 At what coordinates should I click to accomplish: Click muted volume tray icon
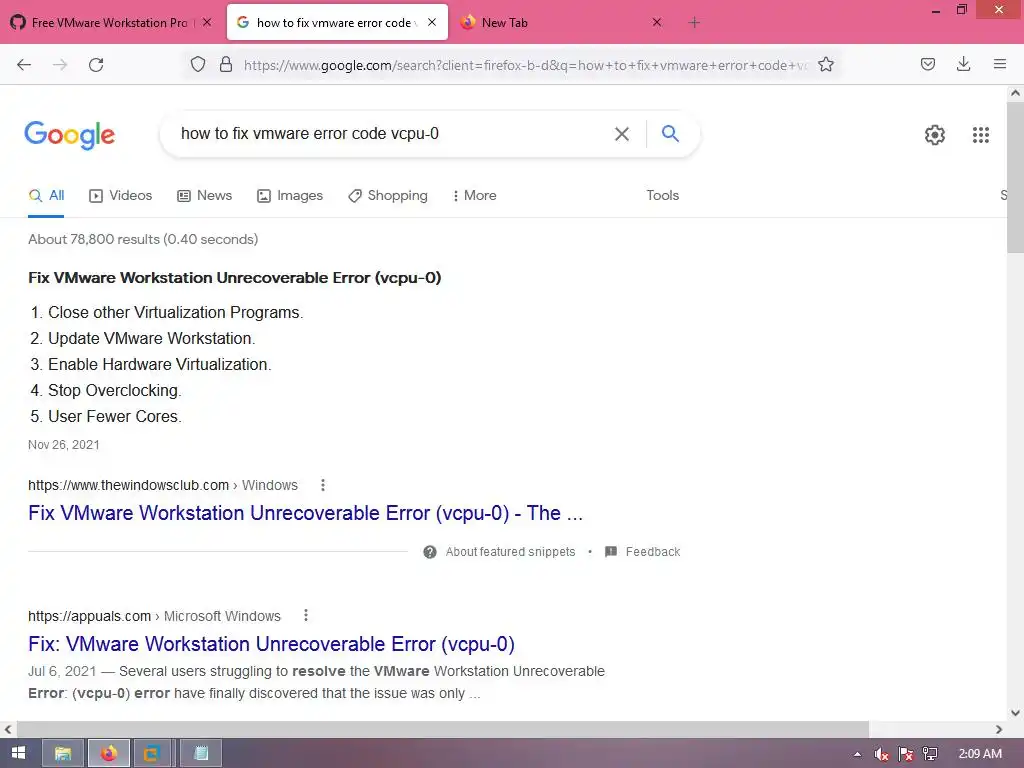(881, 754)
